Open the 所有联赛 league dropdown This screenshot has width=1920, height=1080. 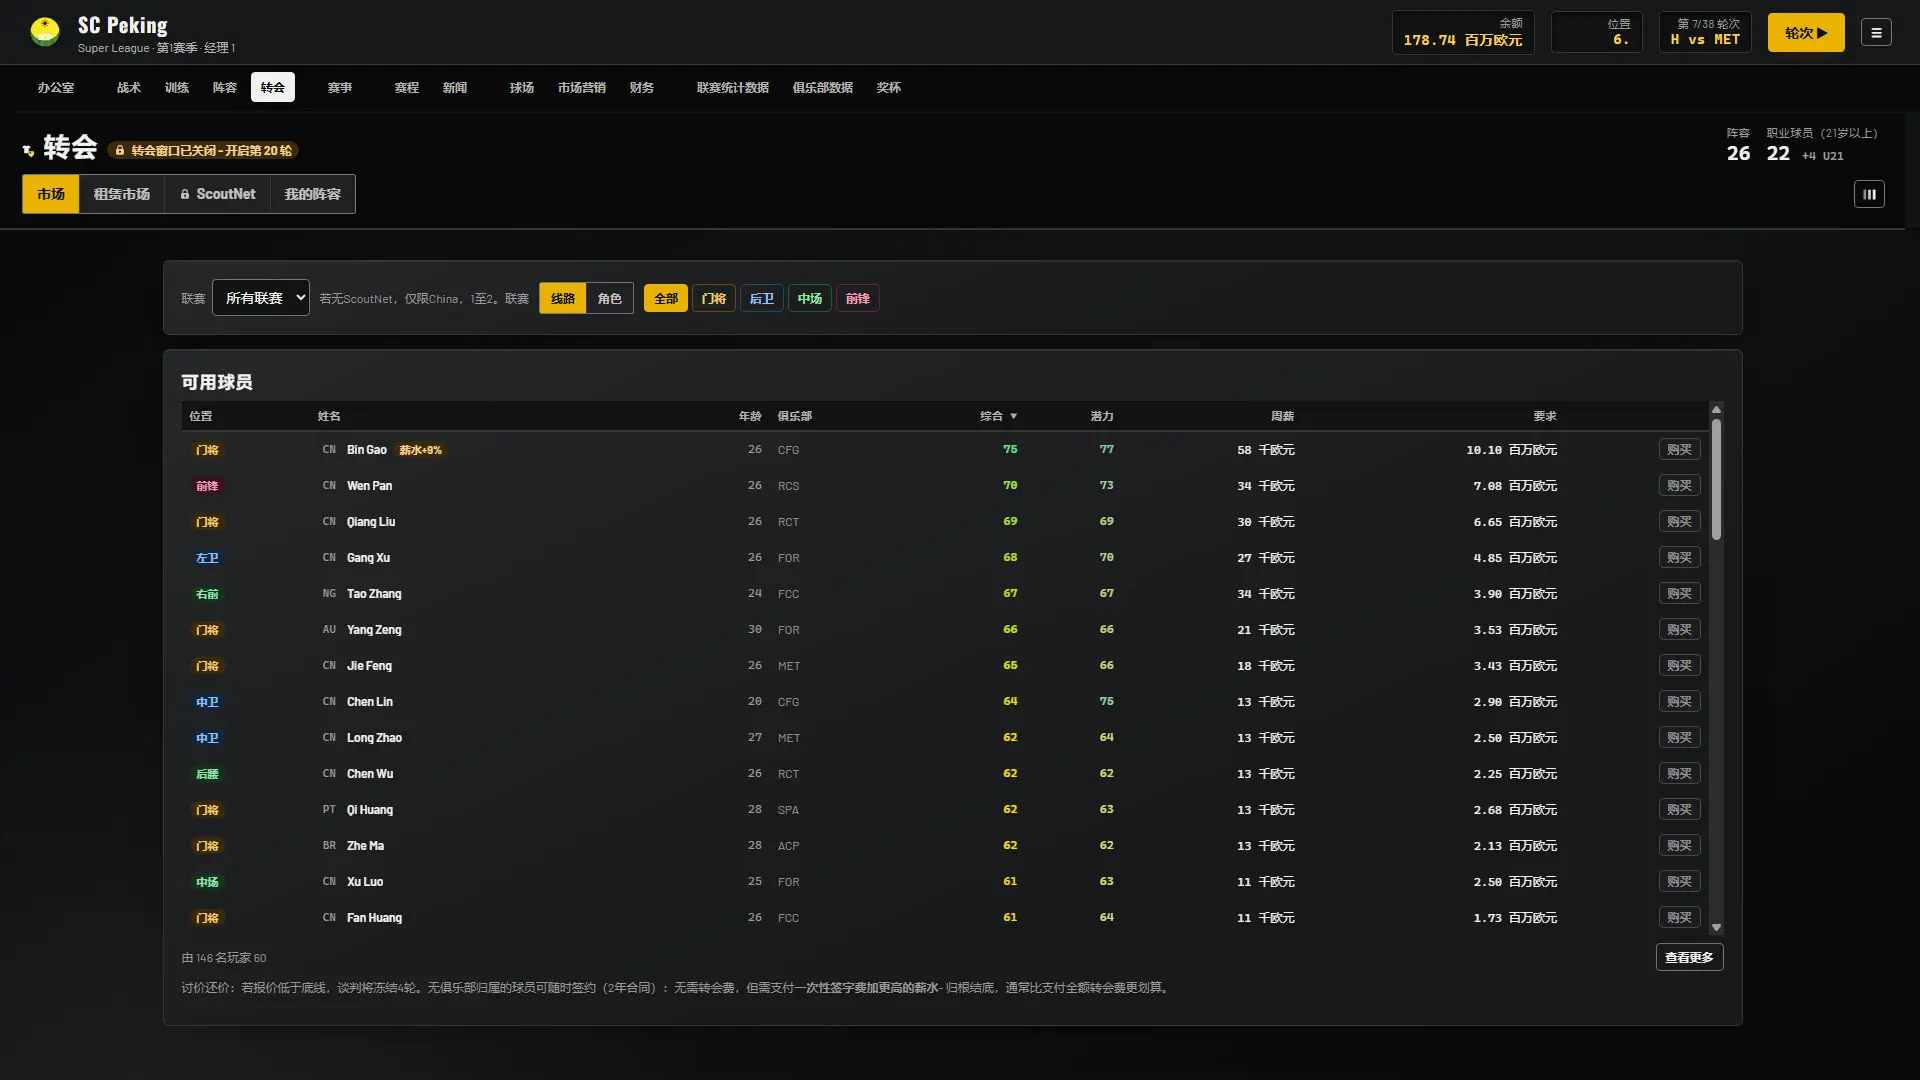coord(260,298)
